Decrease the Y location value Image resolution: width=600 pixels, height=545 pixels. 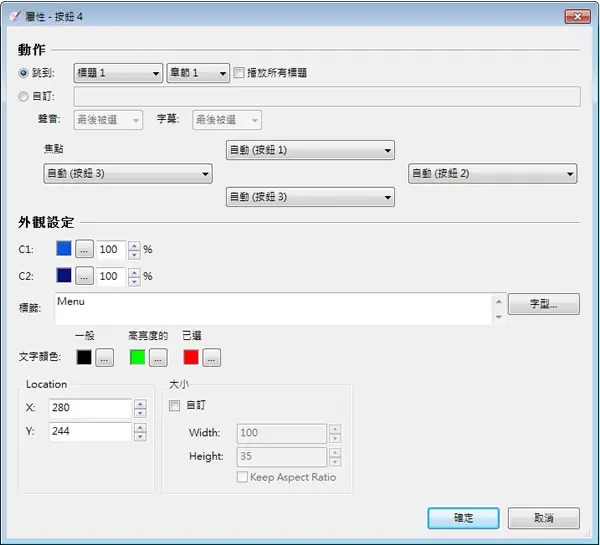[x=140, y=436]
